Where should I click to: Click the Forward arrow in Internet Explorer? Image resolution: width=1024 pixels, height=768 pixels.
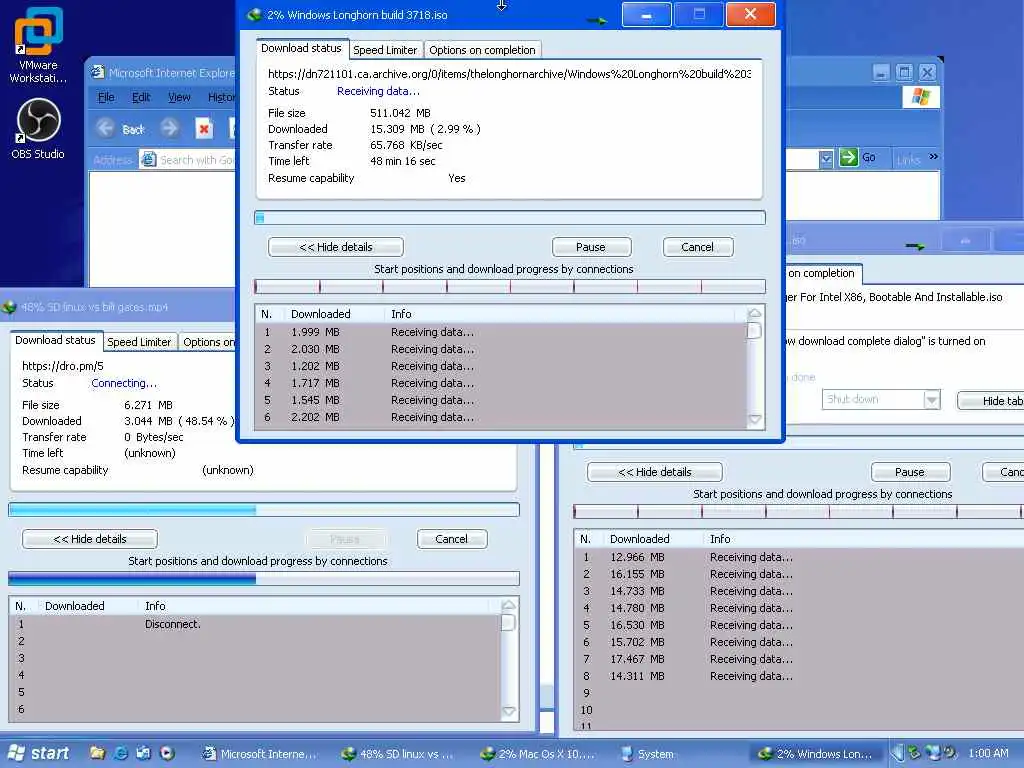(170, 128)
